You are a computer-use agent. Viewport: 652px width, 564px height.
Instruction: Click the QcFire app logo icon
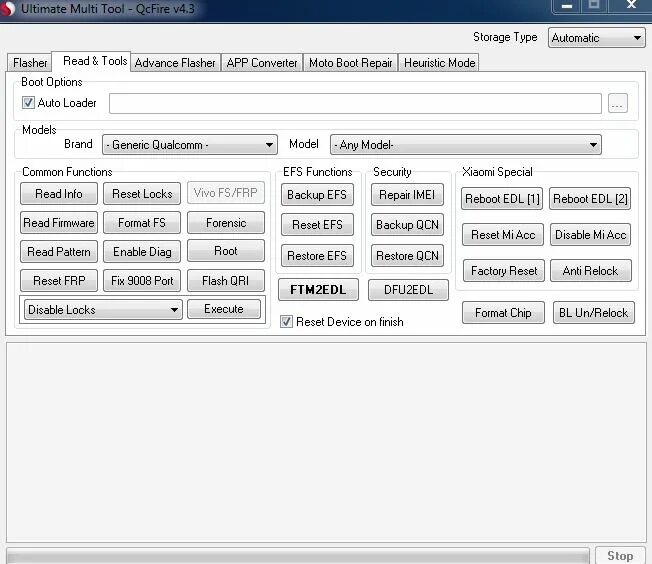click(x=7, y=9)
